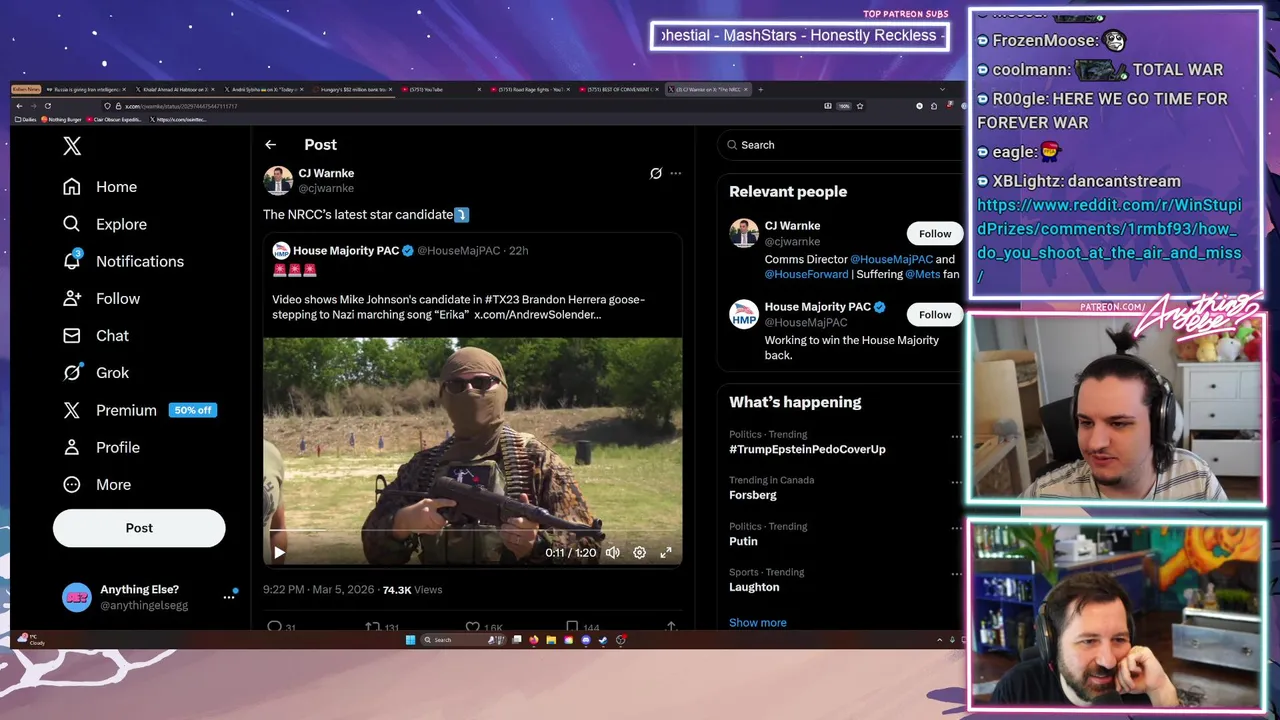
Task: Open Notifications in the sidebar
Action: coord(123,261)
